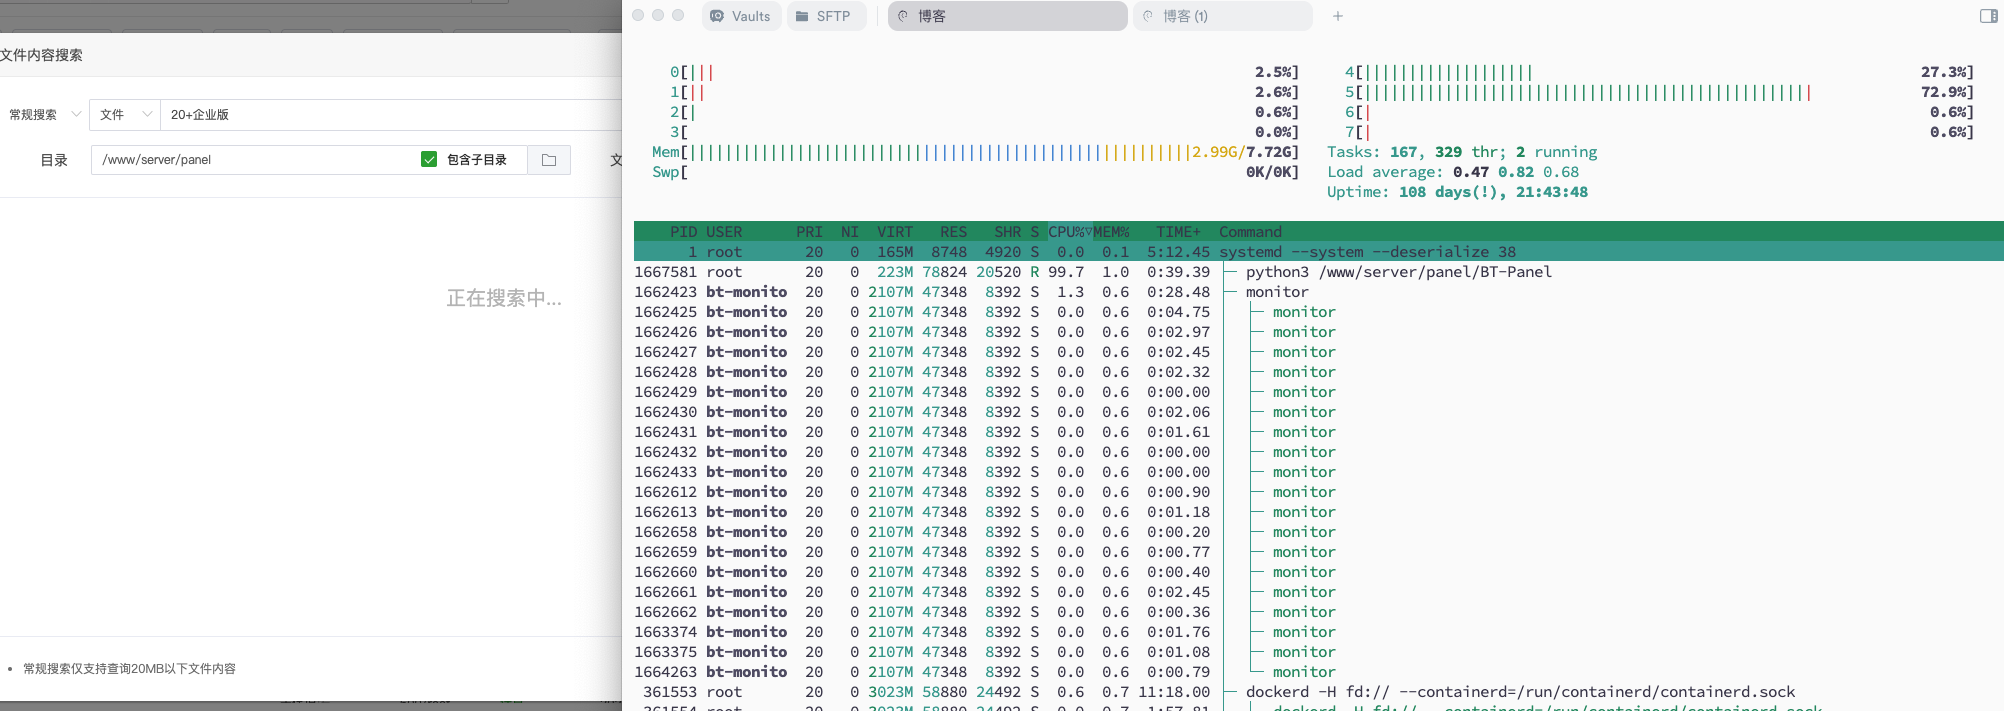Viewport: 2004px width, 711px height.
Task: Click the 文件内容搜索 dialog title
Action: pyautogui.click(x=41, y=55)
